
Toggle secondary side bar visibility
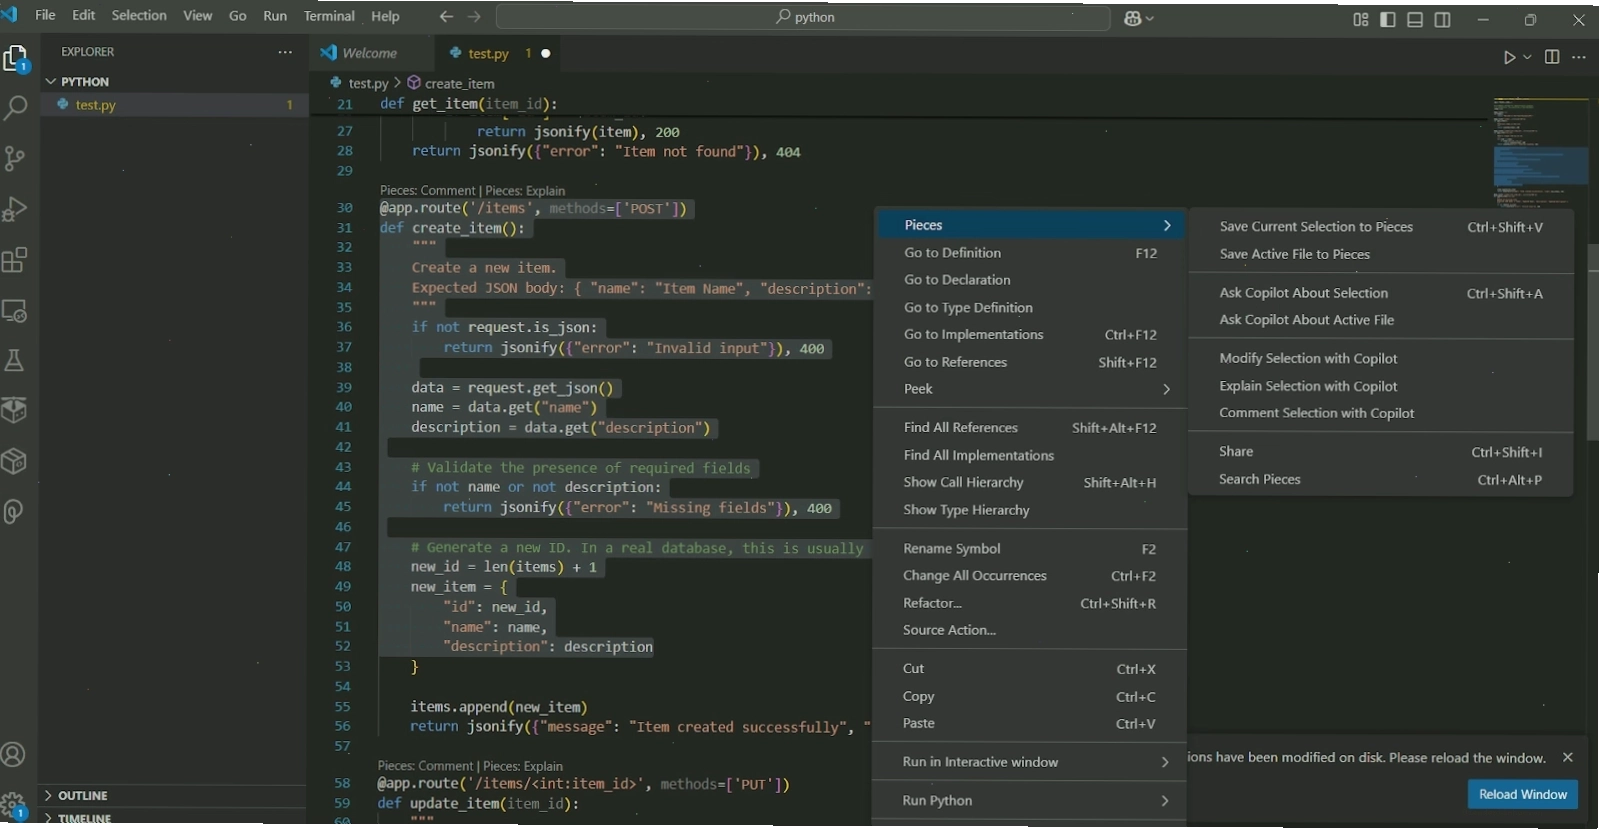coord(1442,19)
